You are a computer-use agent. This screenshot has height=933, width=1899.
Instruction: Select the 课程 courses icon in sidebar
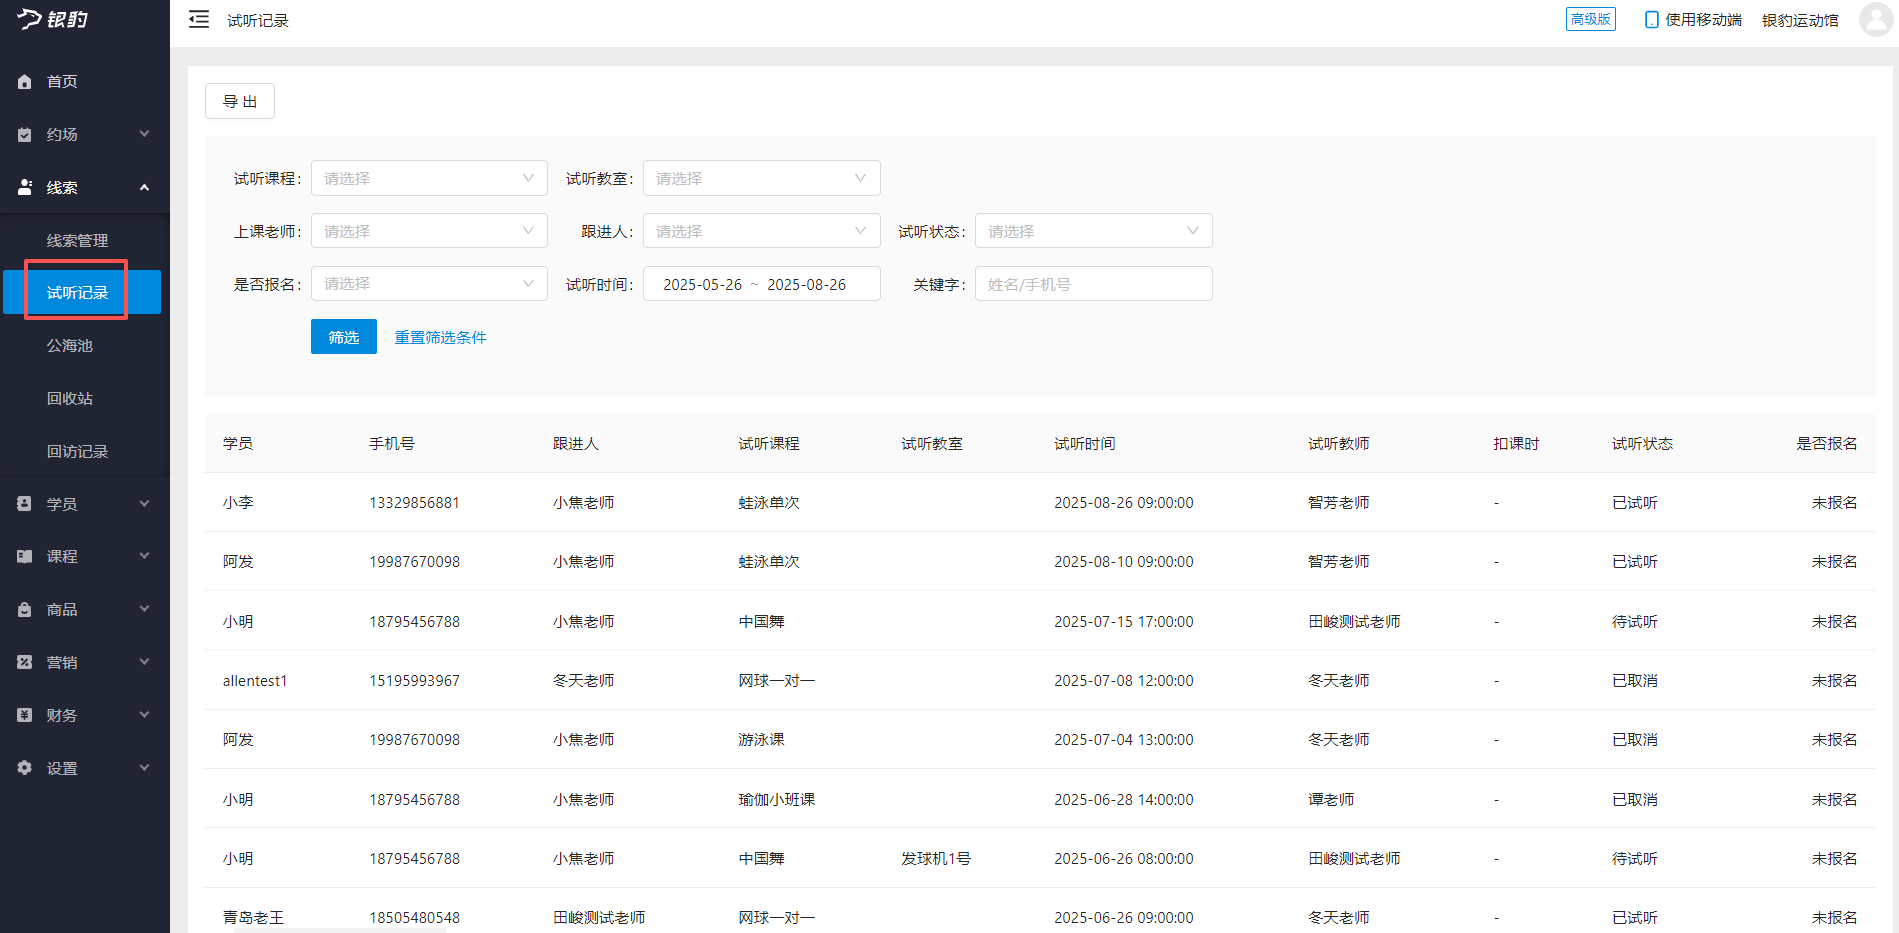click(x=26, y=556)
